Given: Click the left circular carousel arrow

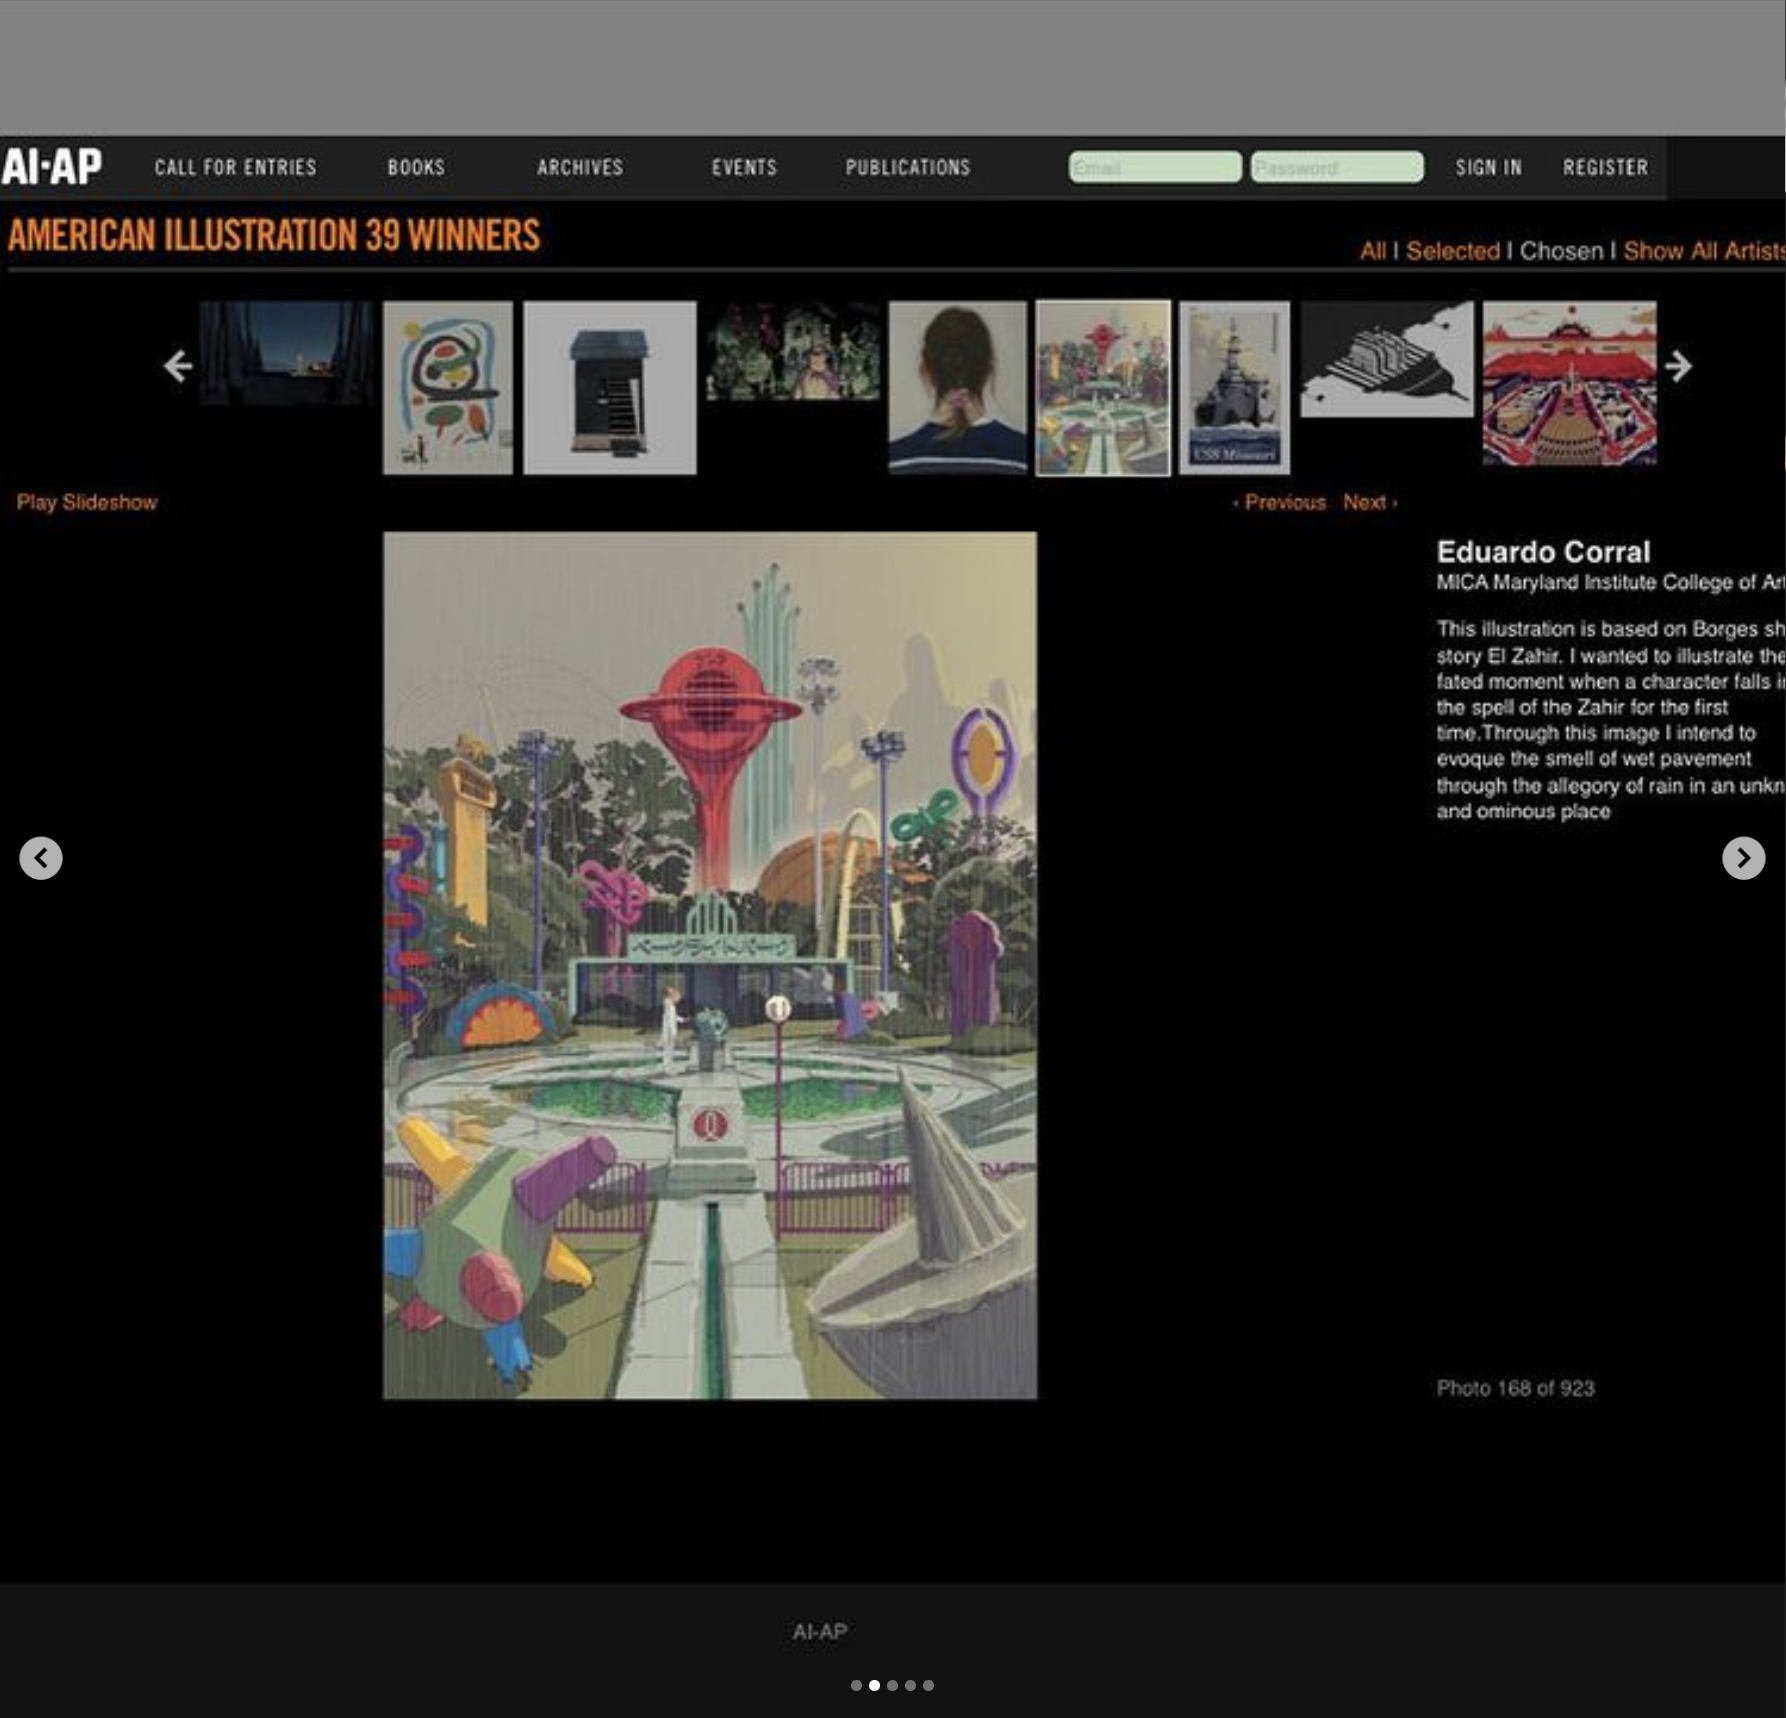Looking at the screenshot, I should tap(41, 858).
